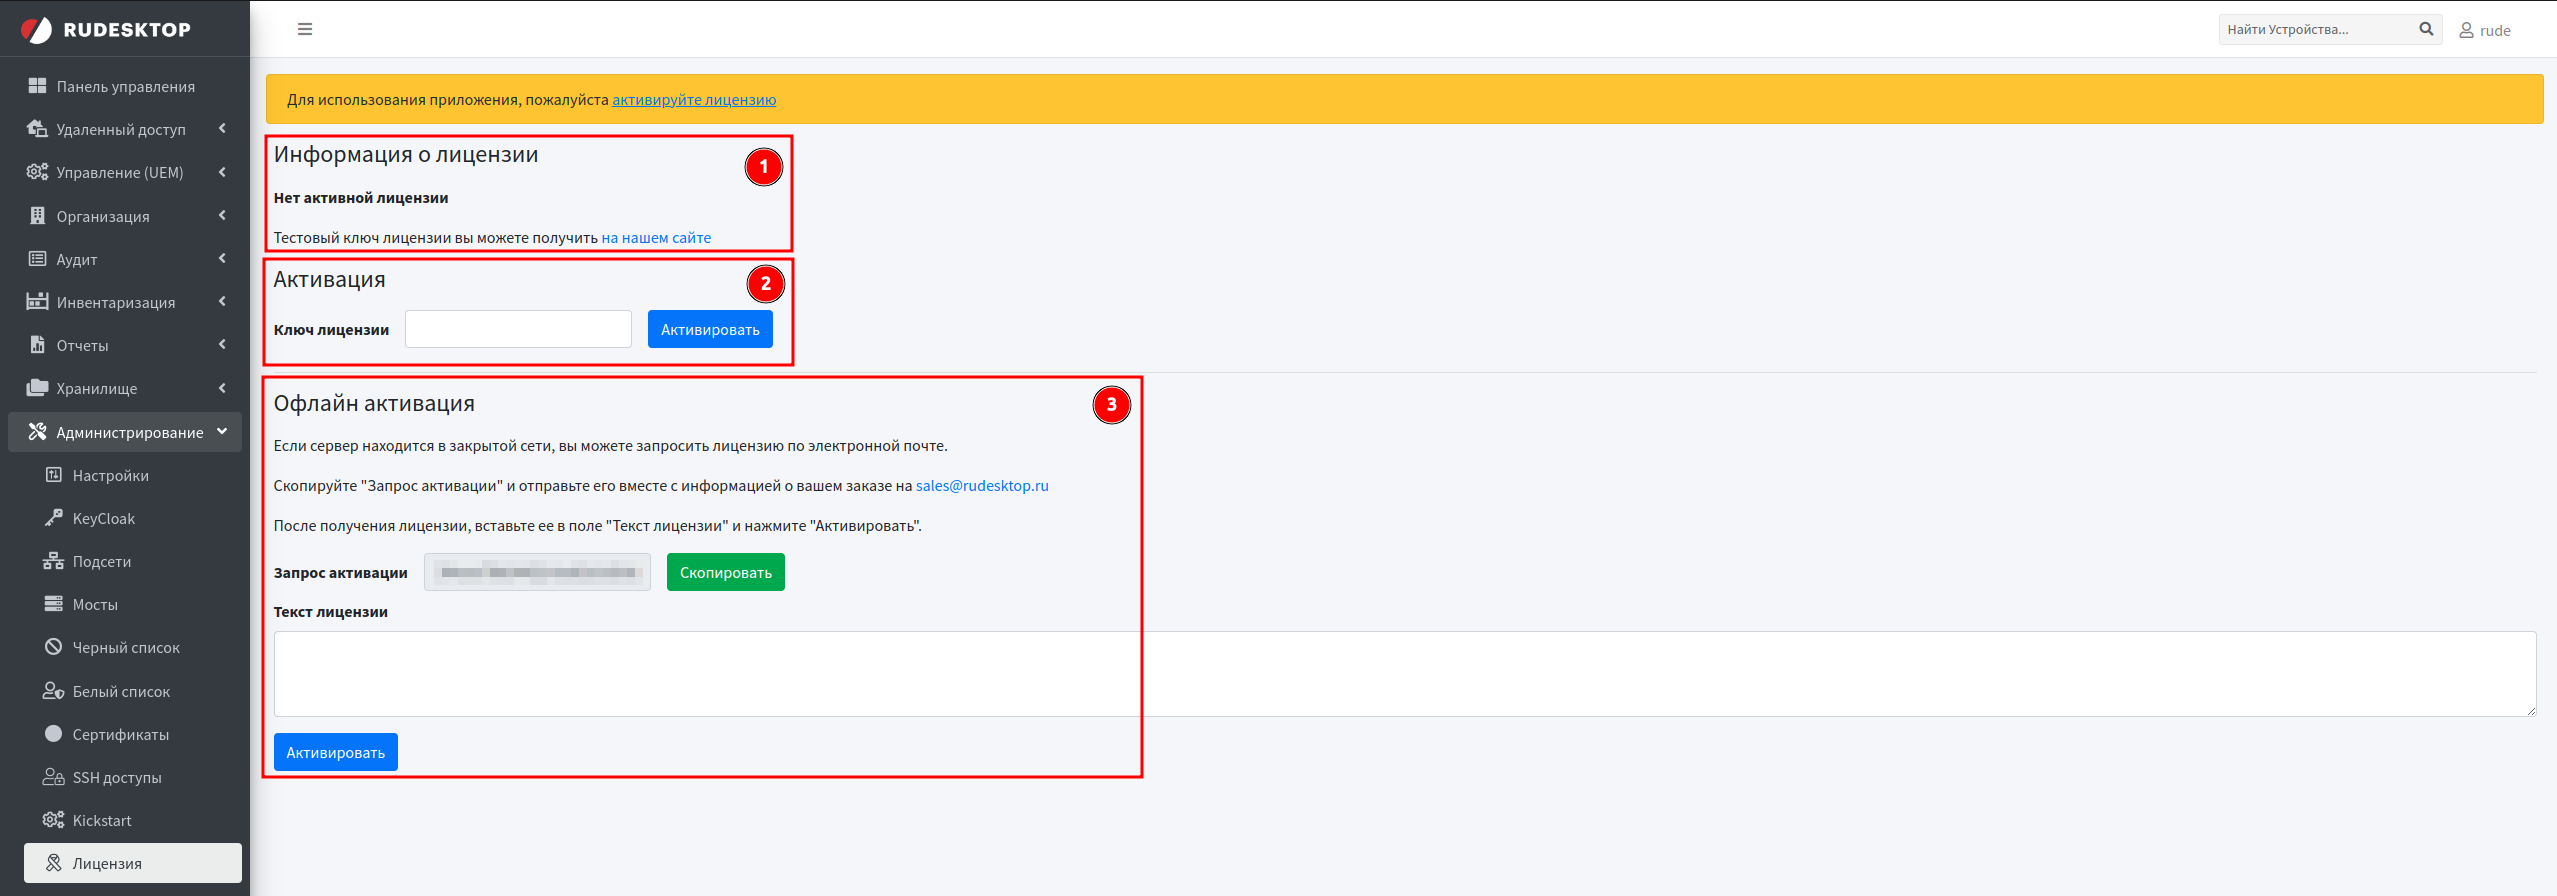Click the Организация building icon
Image resolution: width=2557 pixels, height=896 pixels.
[x=37, y=216]
